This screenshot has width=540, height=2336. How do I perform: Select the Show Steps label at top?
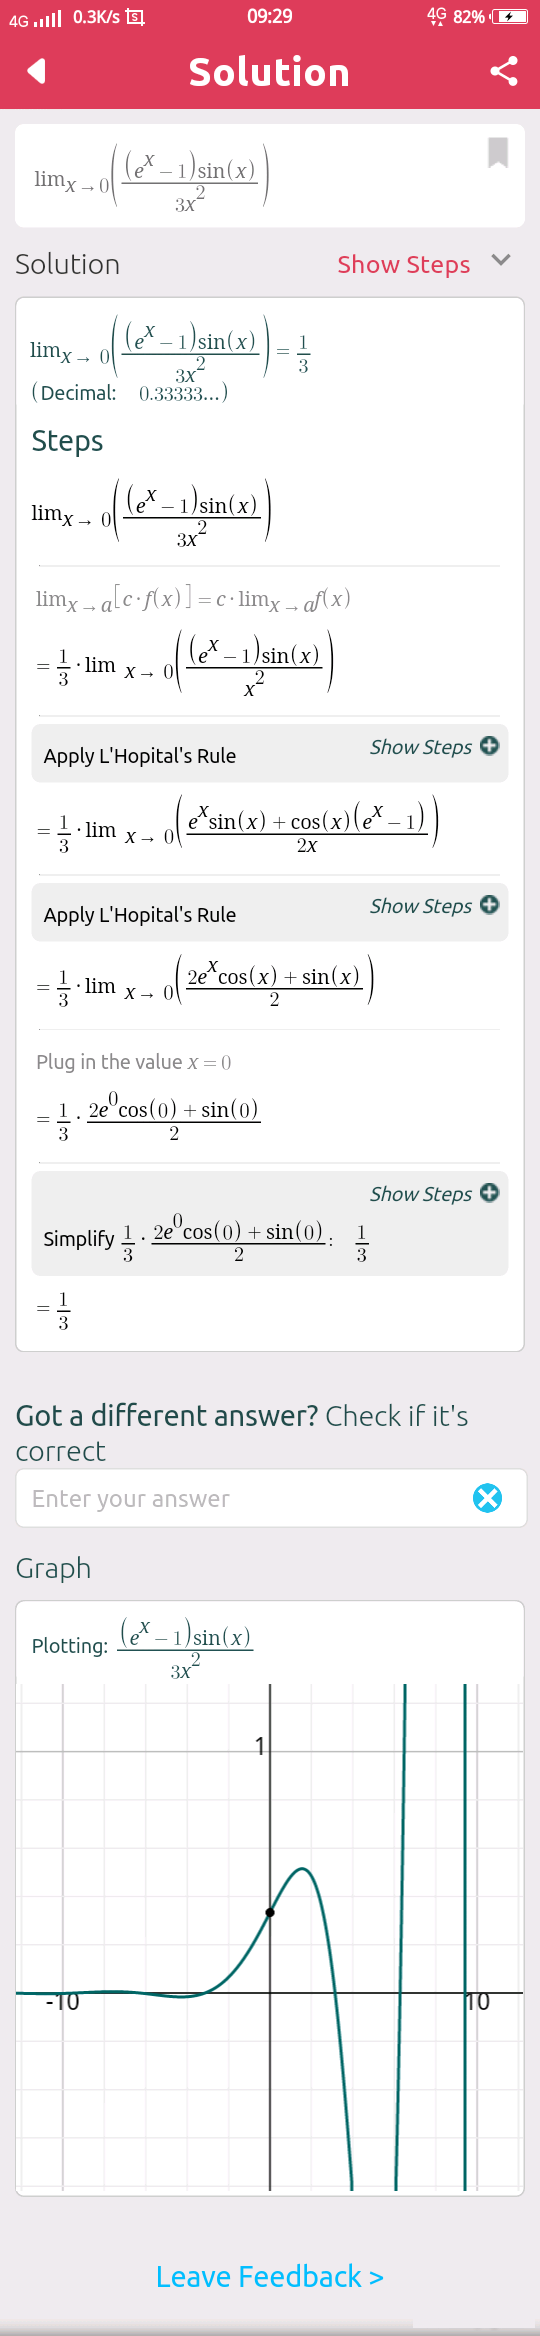pos(403,265)
